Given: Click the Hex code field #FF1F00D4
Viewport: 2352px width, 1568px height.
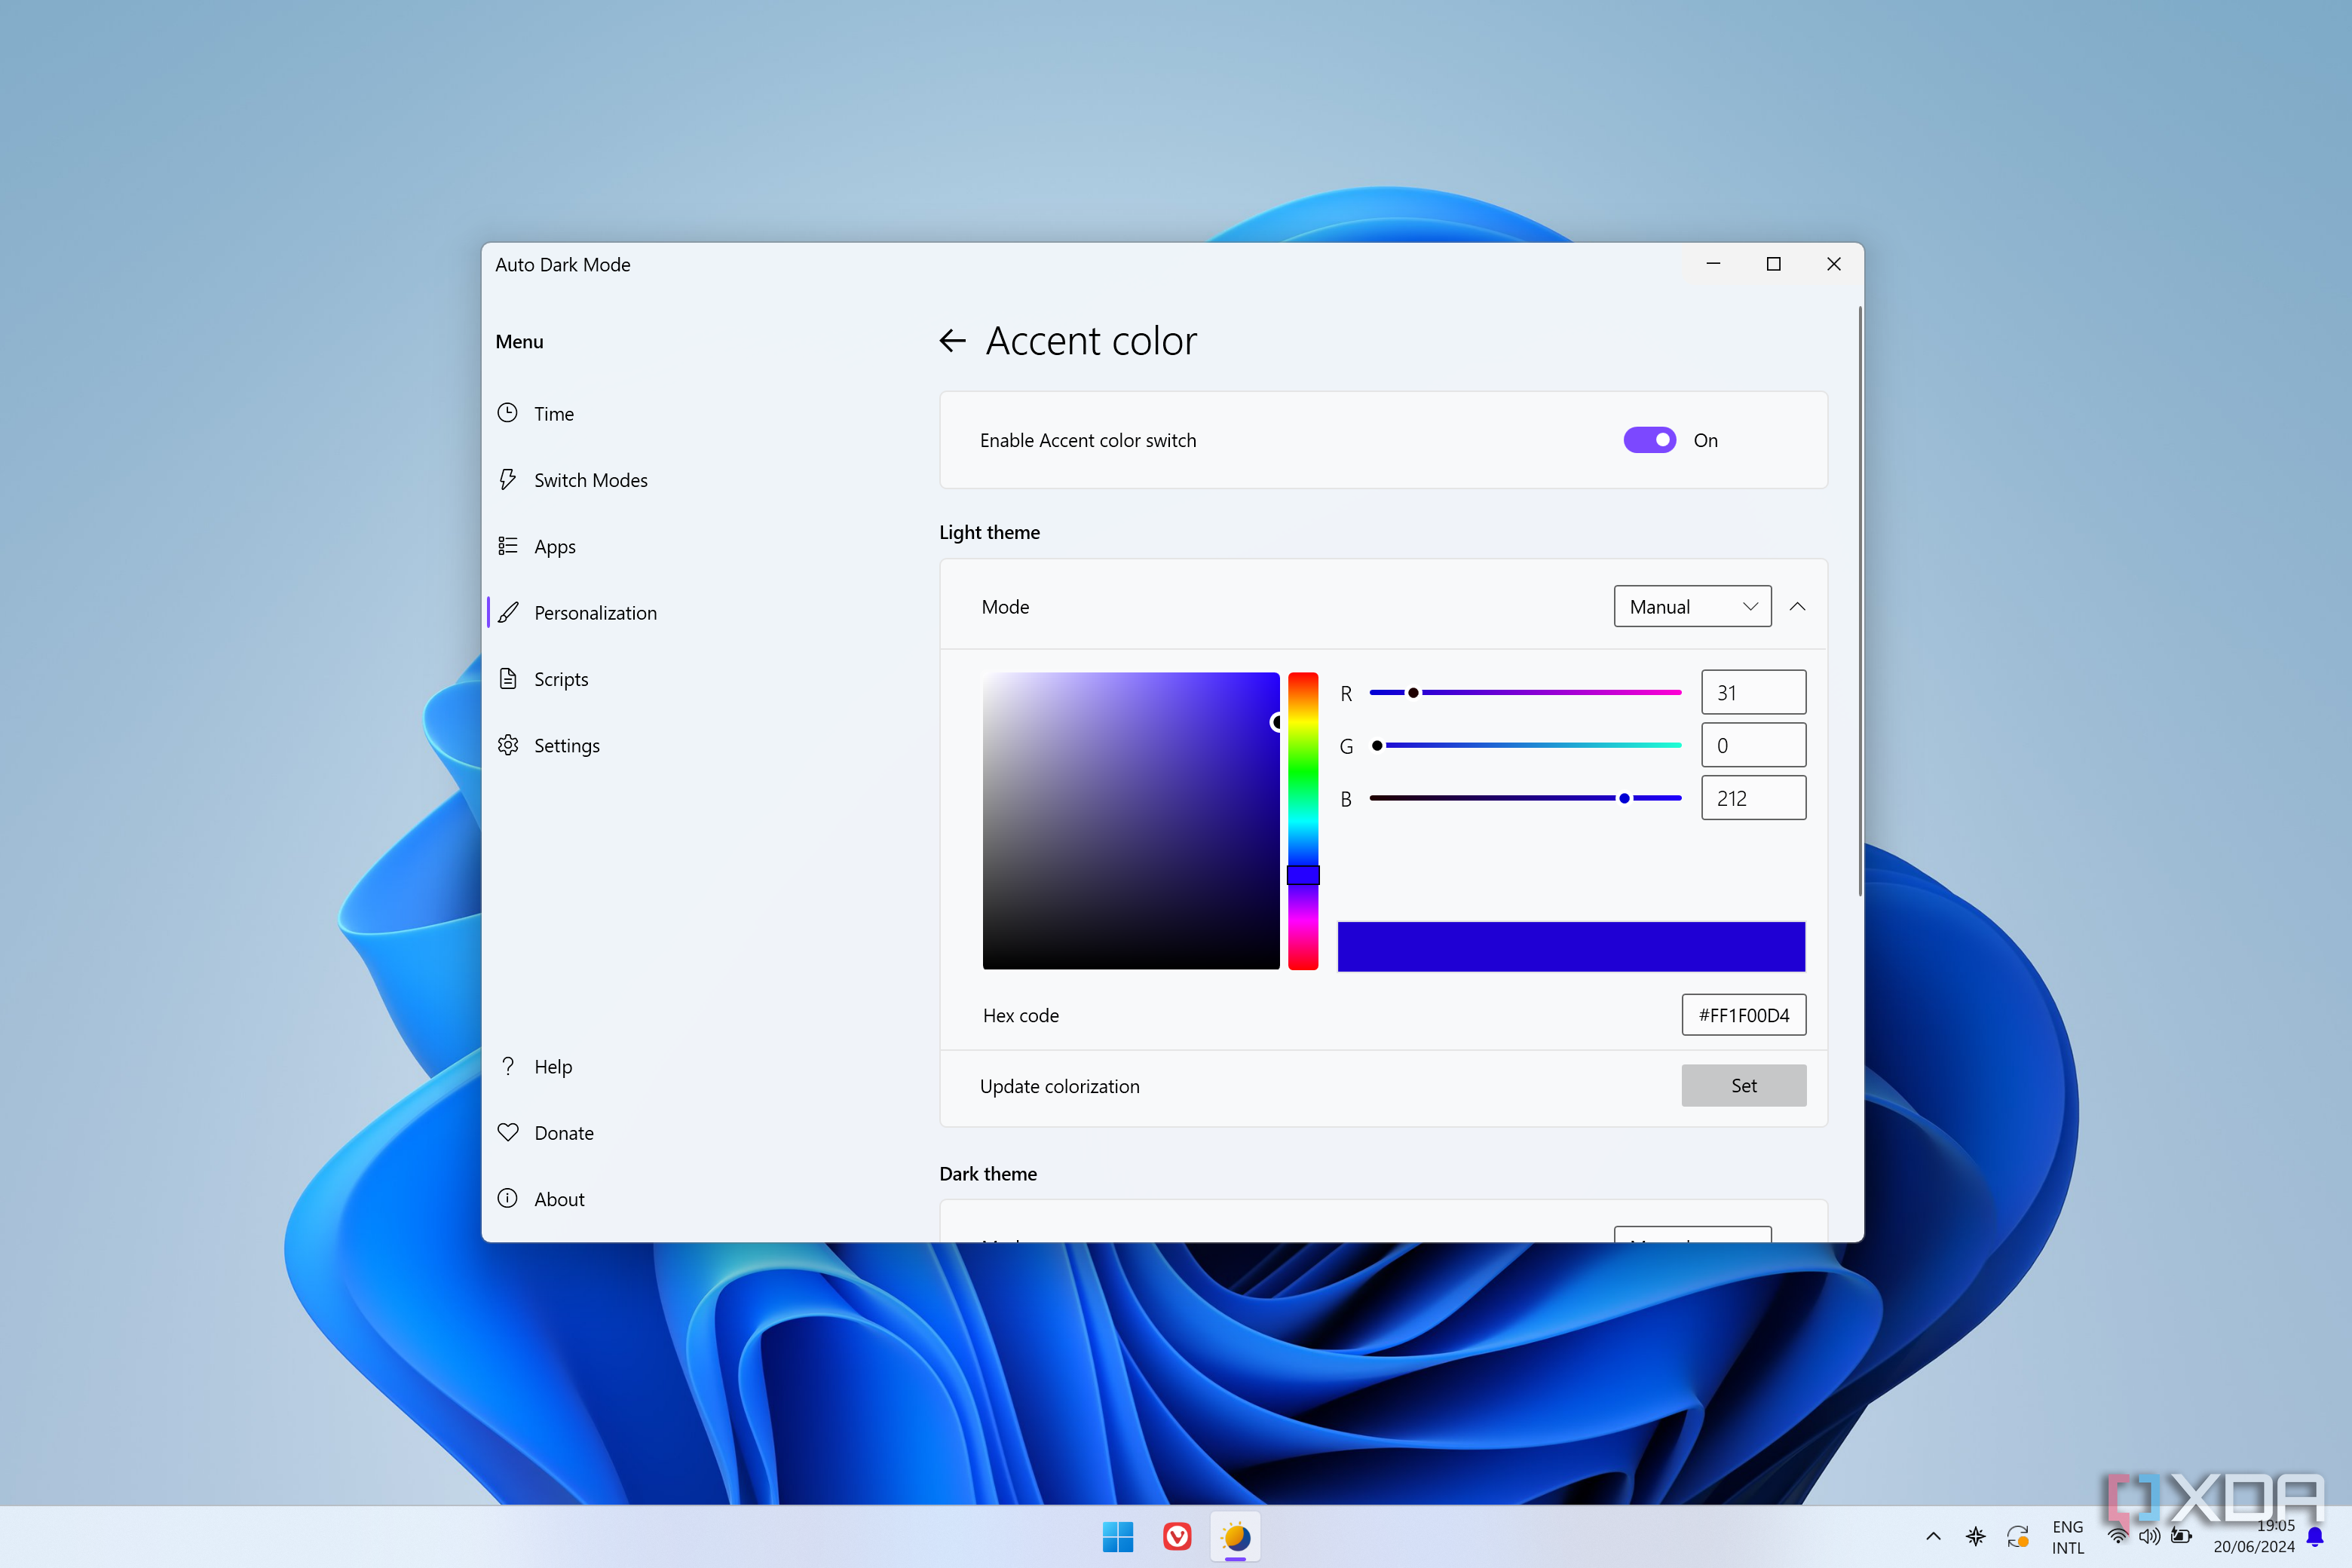Looking at the screenshot, I should (x=1743, y=1014).
